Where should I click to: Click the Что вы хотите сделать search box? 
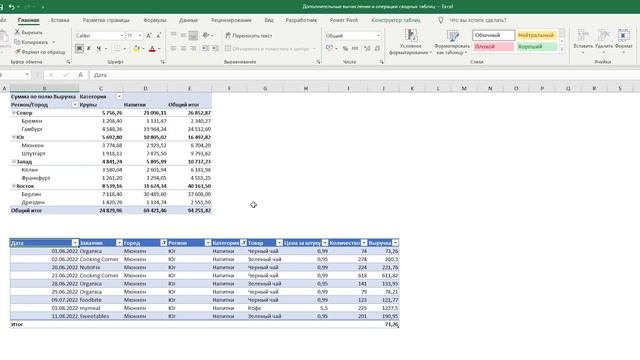point(478,20)
